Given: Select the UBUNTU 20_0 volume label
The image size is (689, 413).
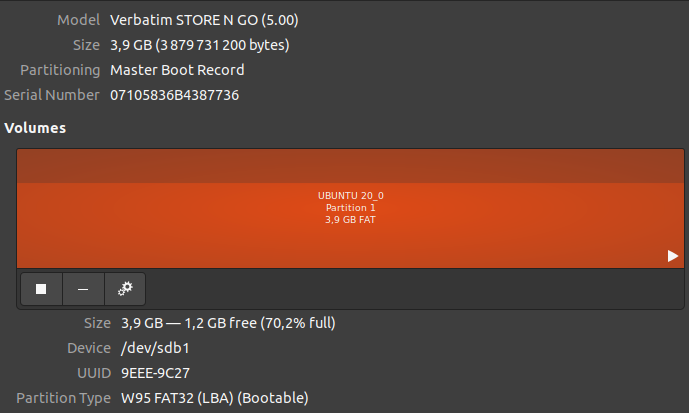Looking at the screenshot, I should click(x=350, y=196).
